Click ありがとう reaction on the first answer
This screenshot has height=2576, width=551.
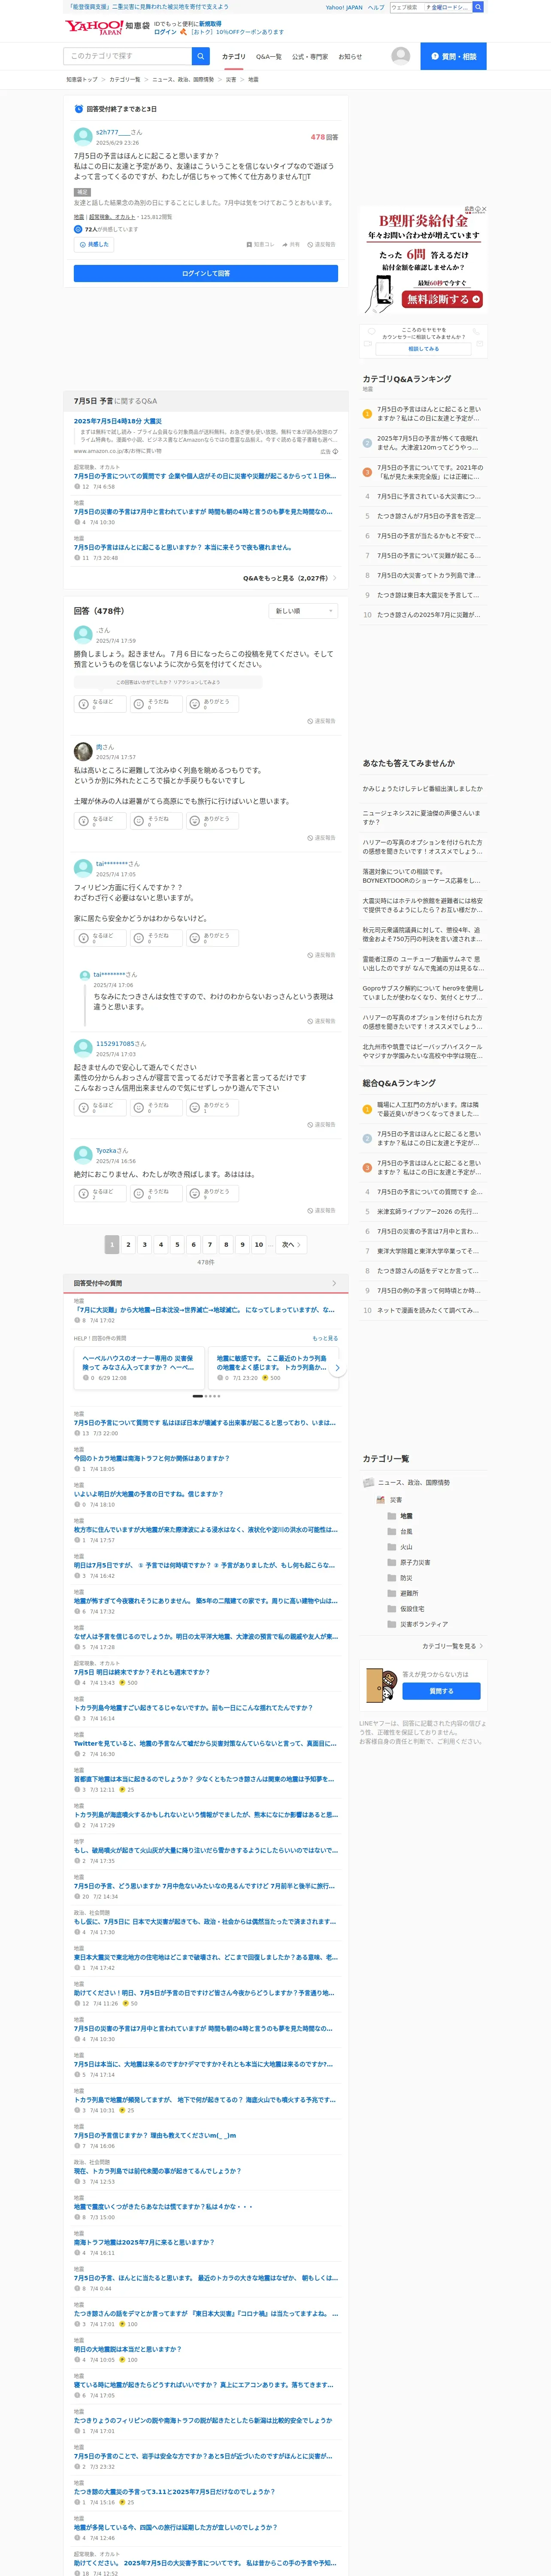(212, 704)
